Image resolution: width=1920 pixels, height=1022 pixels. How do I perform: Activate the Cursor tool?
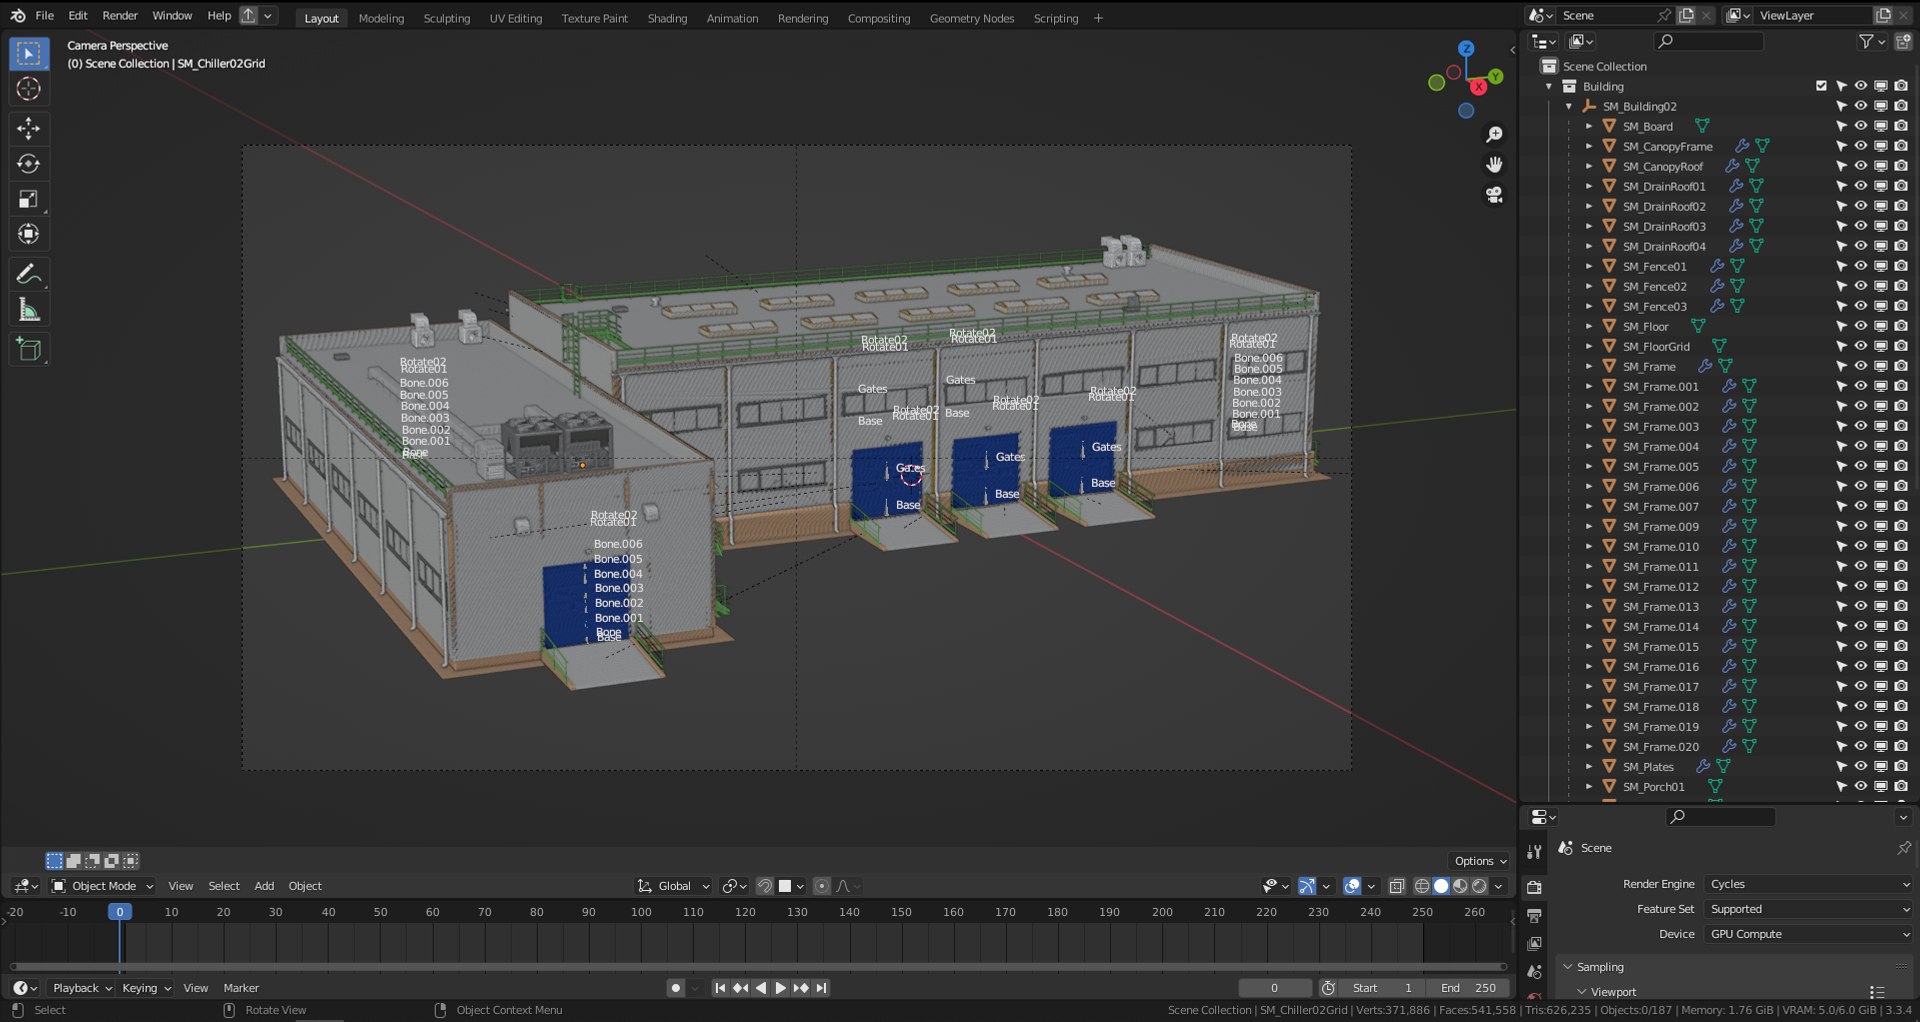click(x=29, y=89)
